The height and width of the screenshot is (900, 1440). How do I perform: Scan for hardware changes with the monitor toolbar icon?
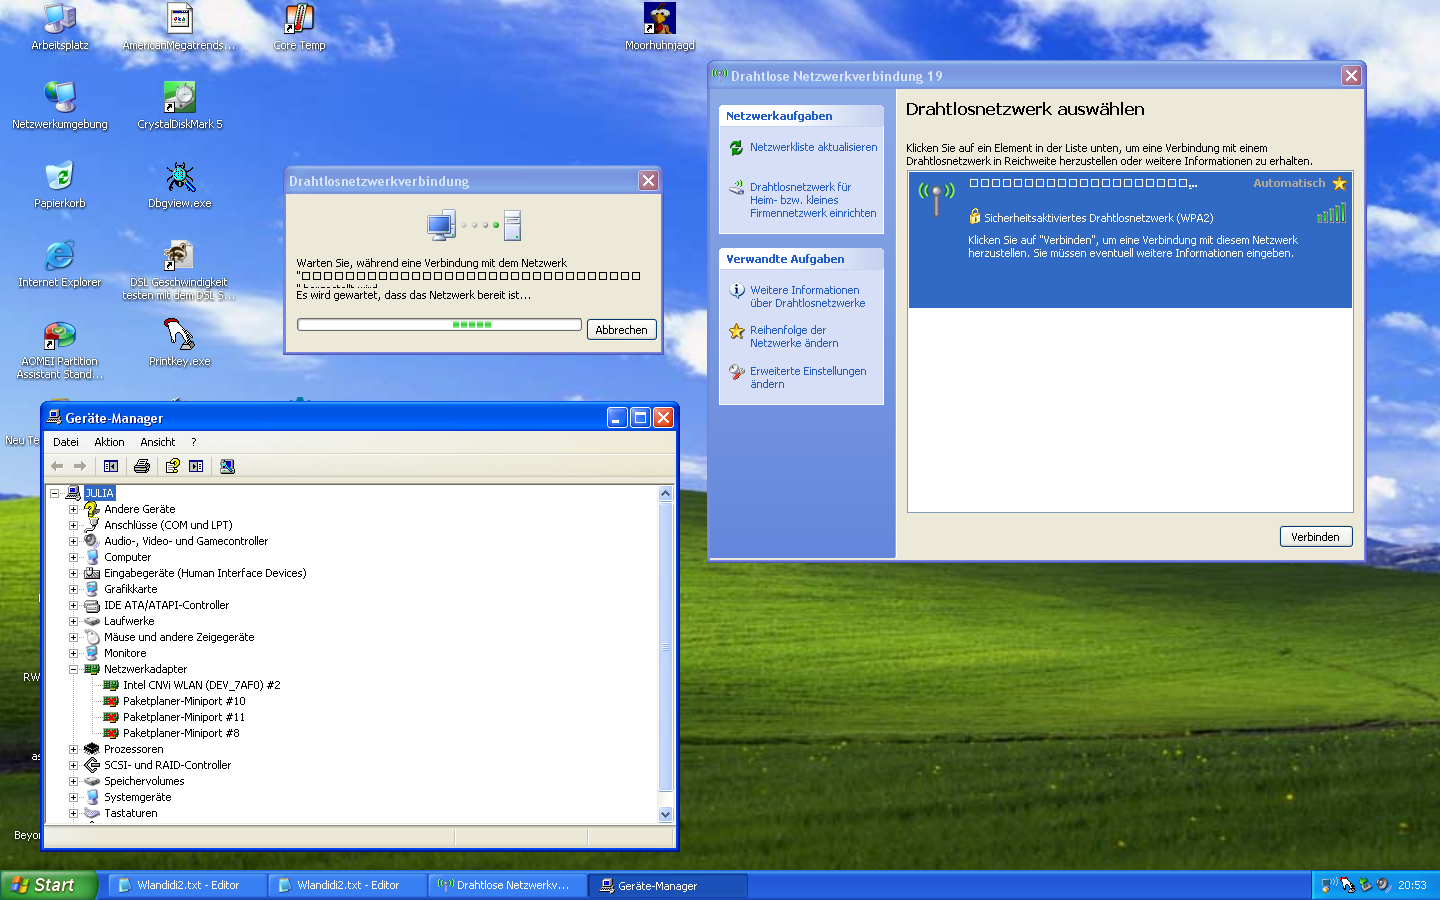pos(227,466)
